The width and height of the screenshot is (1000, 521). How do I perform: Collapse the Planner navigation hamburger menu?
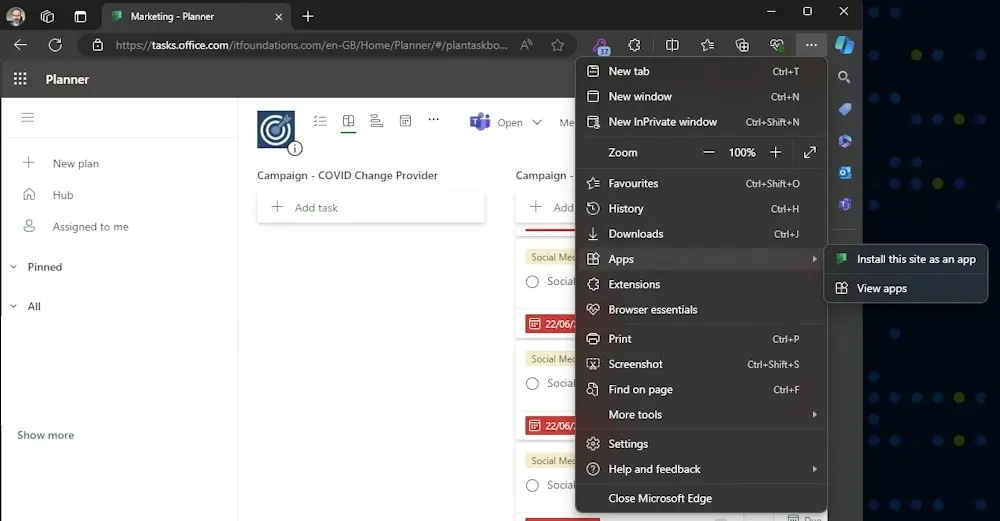click(x=28, y=117)
